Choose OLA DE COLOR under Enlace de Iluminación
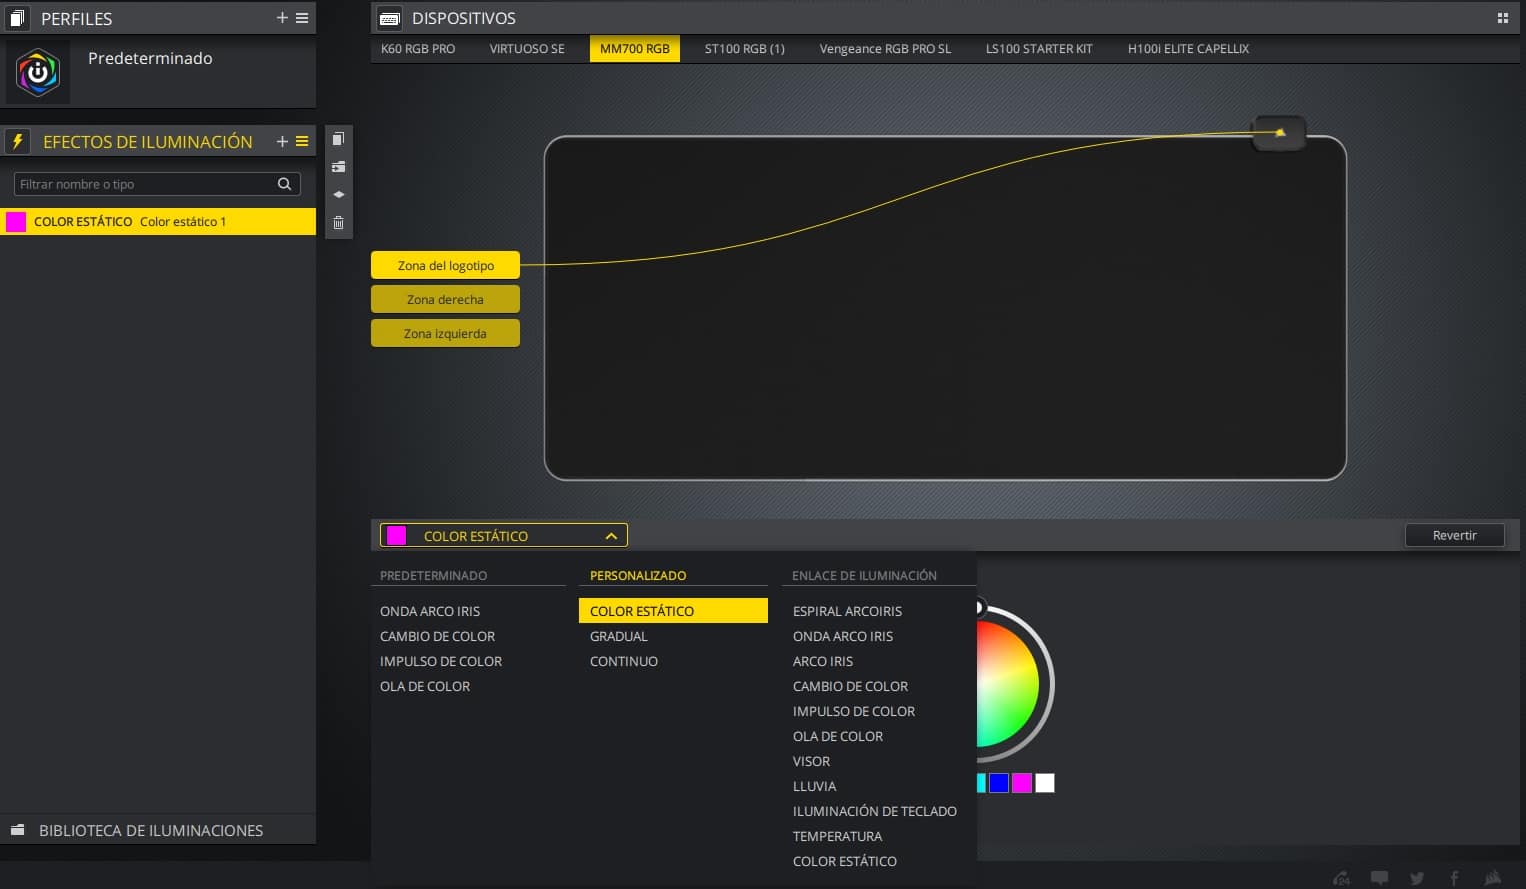 click(838, 736)
